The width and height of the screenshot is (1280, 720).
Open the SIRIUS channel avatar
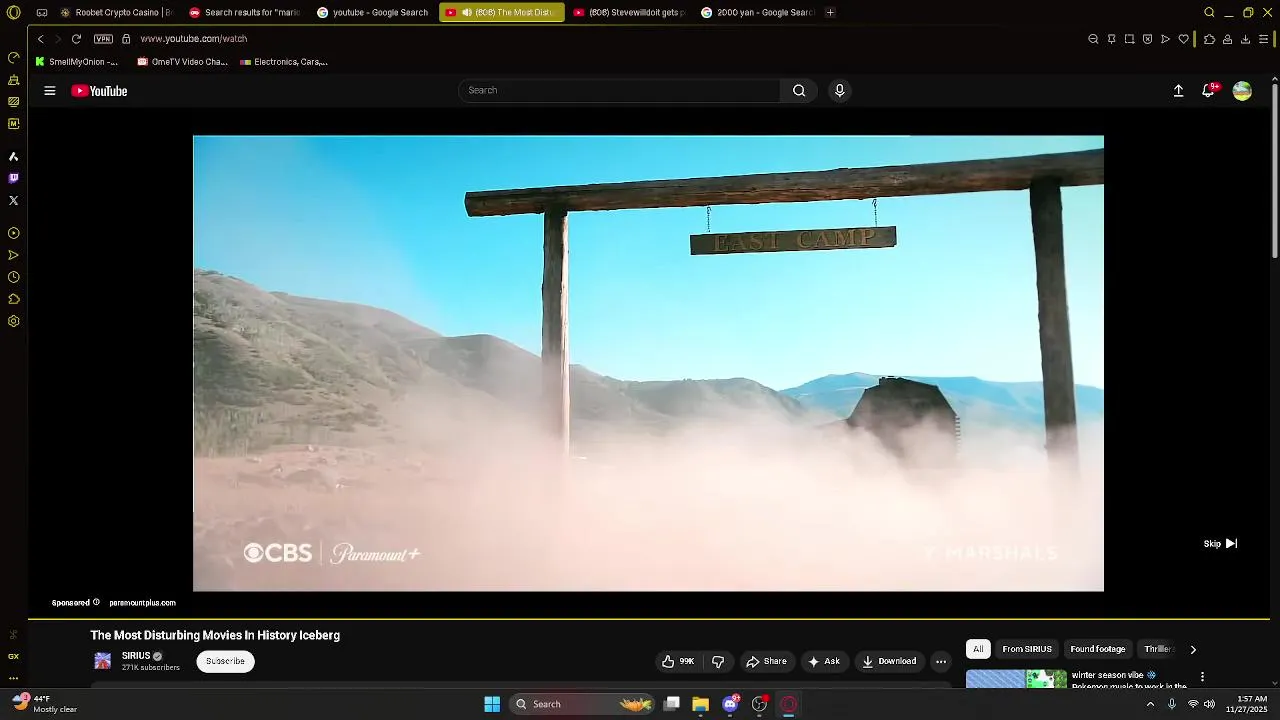pyautogui.click(x=103, y=661)
